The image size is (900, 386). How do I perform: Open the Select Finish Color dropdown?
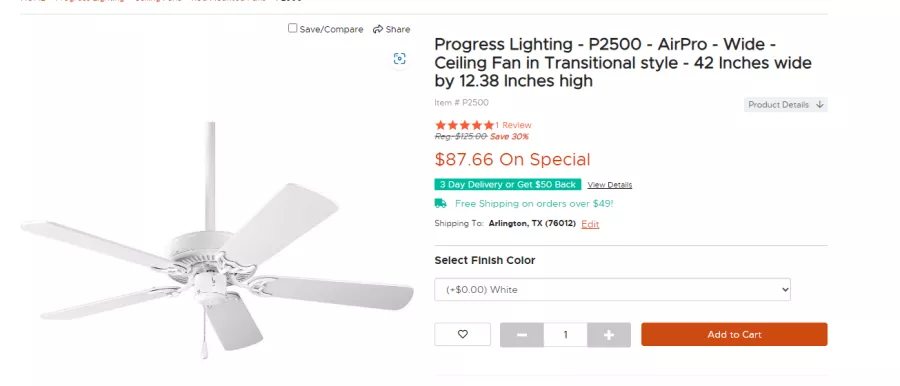pyautogui.click(x=612, y=290)
